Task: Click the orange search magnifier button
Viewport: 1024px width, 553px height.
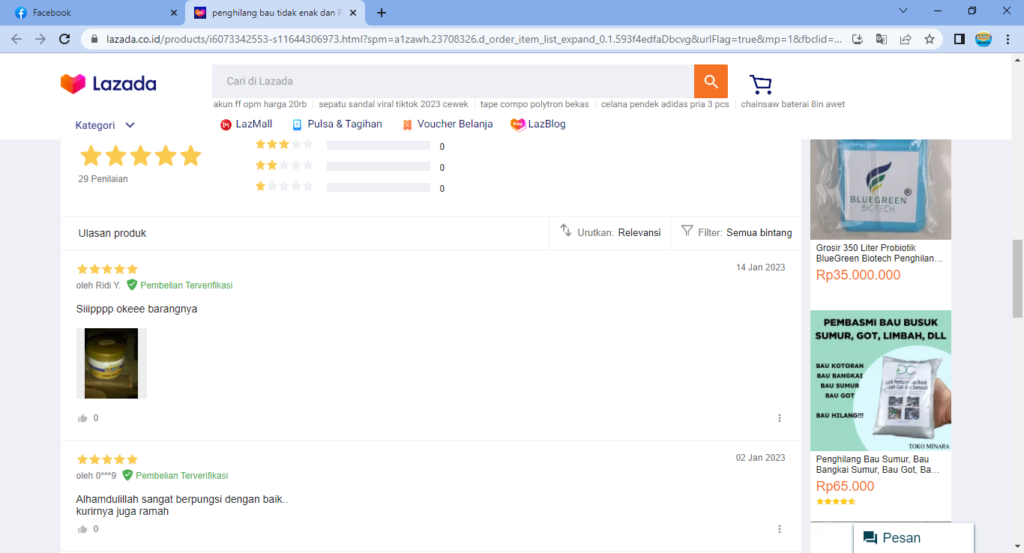Action: 710,81
